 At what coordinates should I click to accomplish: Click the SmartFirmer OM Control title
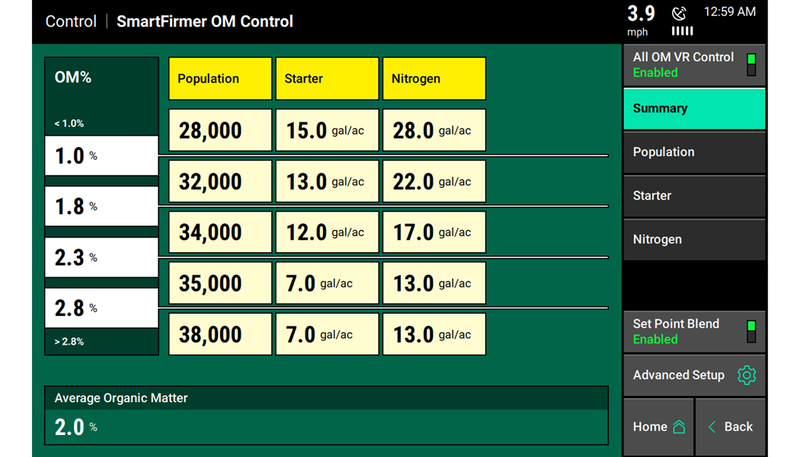coord(205,21)
